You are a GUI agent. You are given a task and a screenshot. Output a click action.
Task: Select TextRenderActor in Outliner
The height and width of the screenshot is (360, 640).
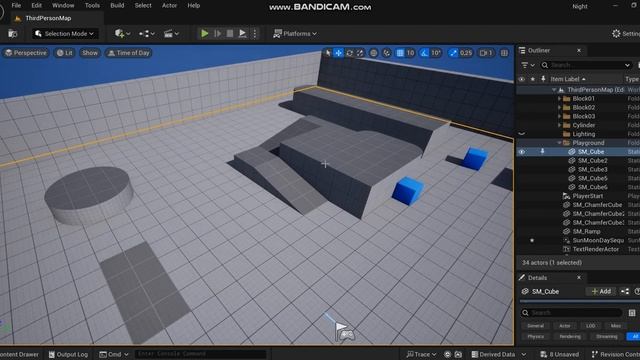coord(596,249)
